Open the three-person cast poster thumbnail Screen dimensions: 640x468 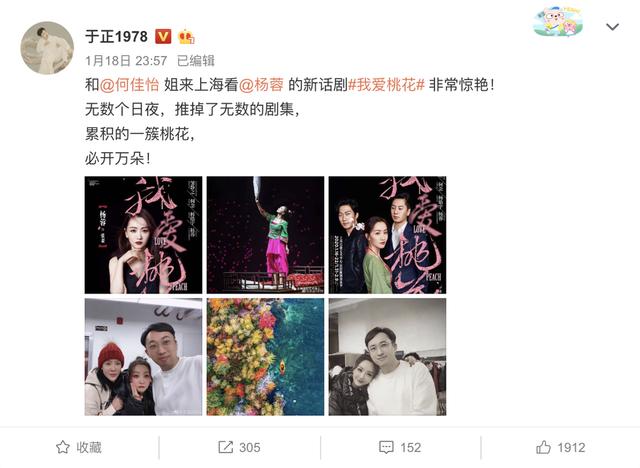pyautogui.click(x=387, y=235)
